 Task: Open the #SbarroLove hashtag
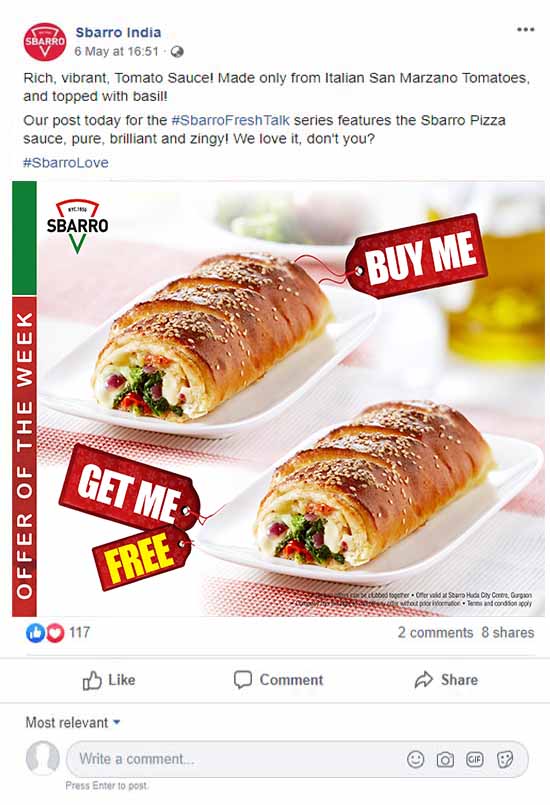pyautogui.click(x=66, y=163)
